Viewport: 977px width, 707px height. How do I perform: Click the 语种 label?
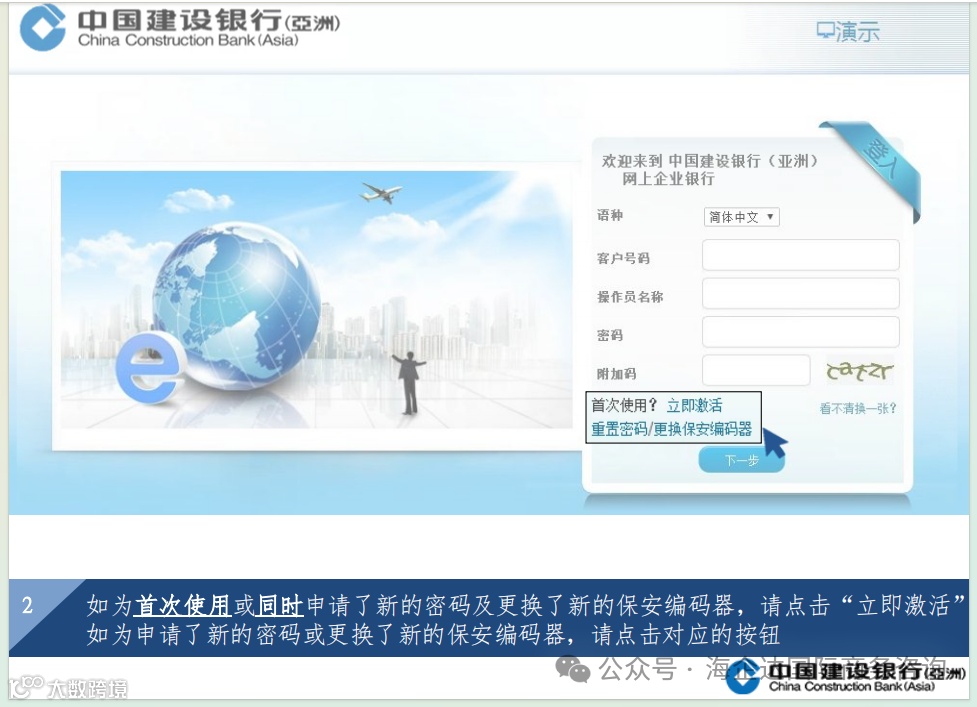pos(609,216)
